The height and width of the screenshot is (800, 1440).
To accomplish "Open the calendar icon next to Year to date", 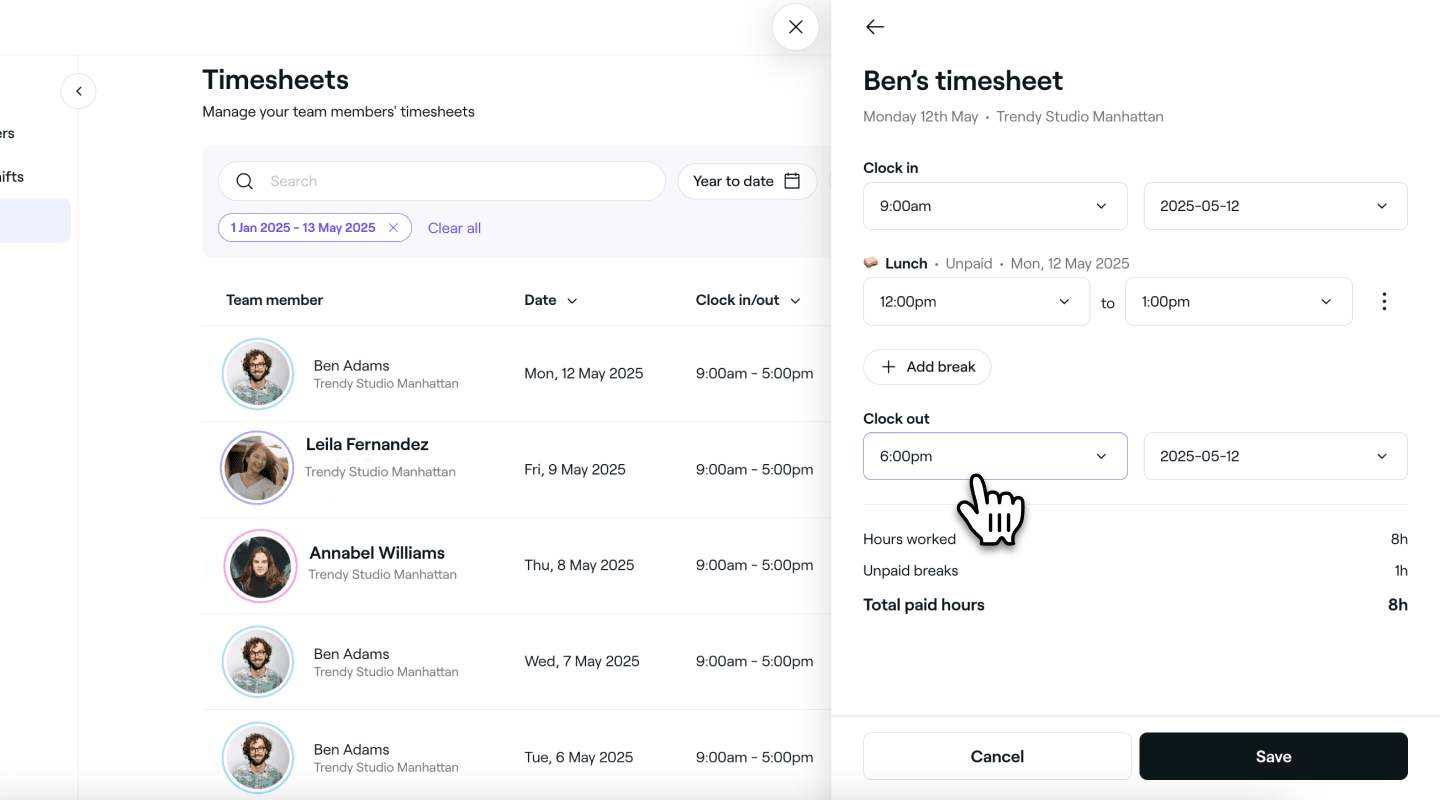I will pos(792,181).
